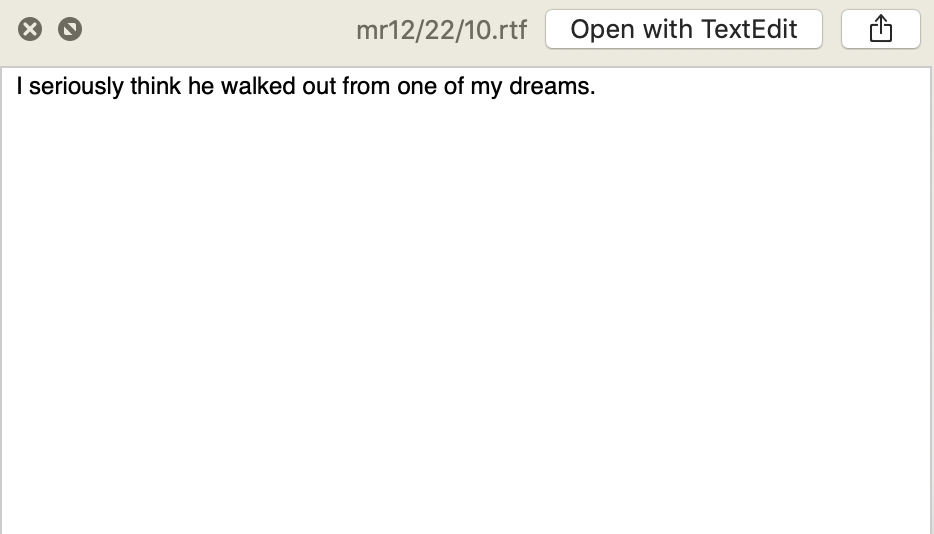Click the word 'from' in the text
The image size is (934, 534).
(366, 86)
